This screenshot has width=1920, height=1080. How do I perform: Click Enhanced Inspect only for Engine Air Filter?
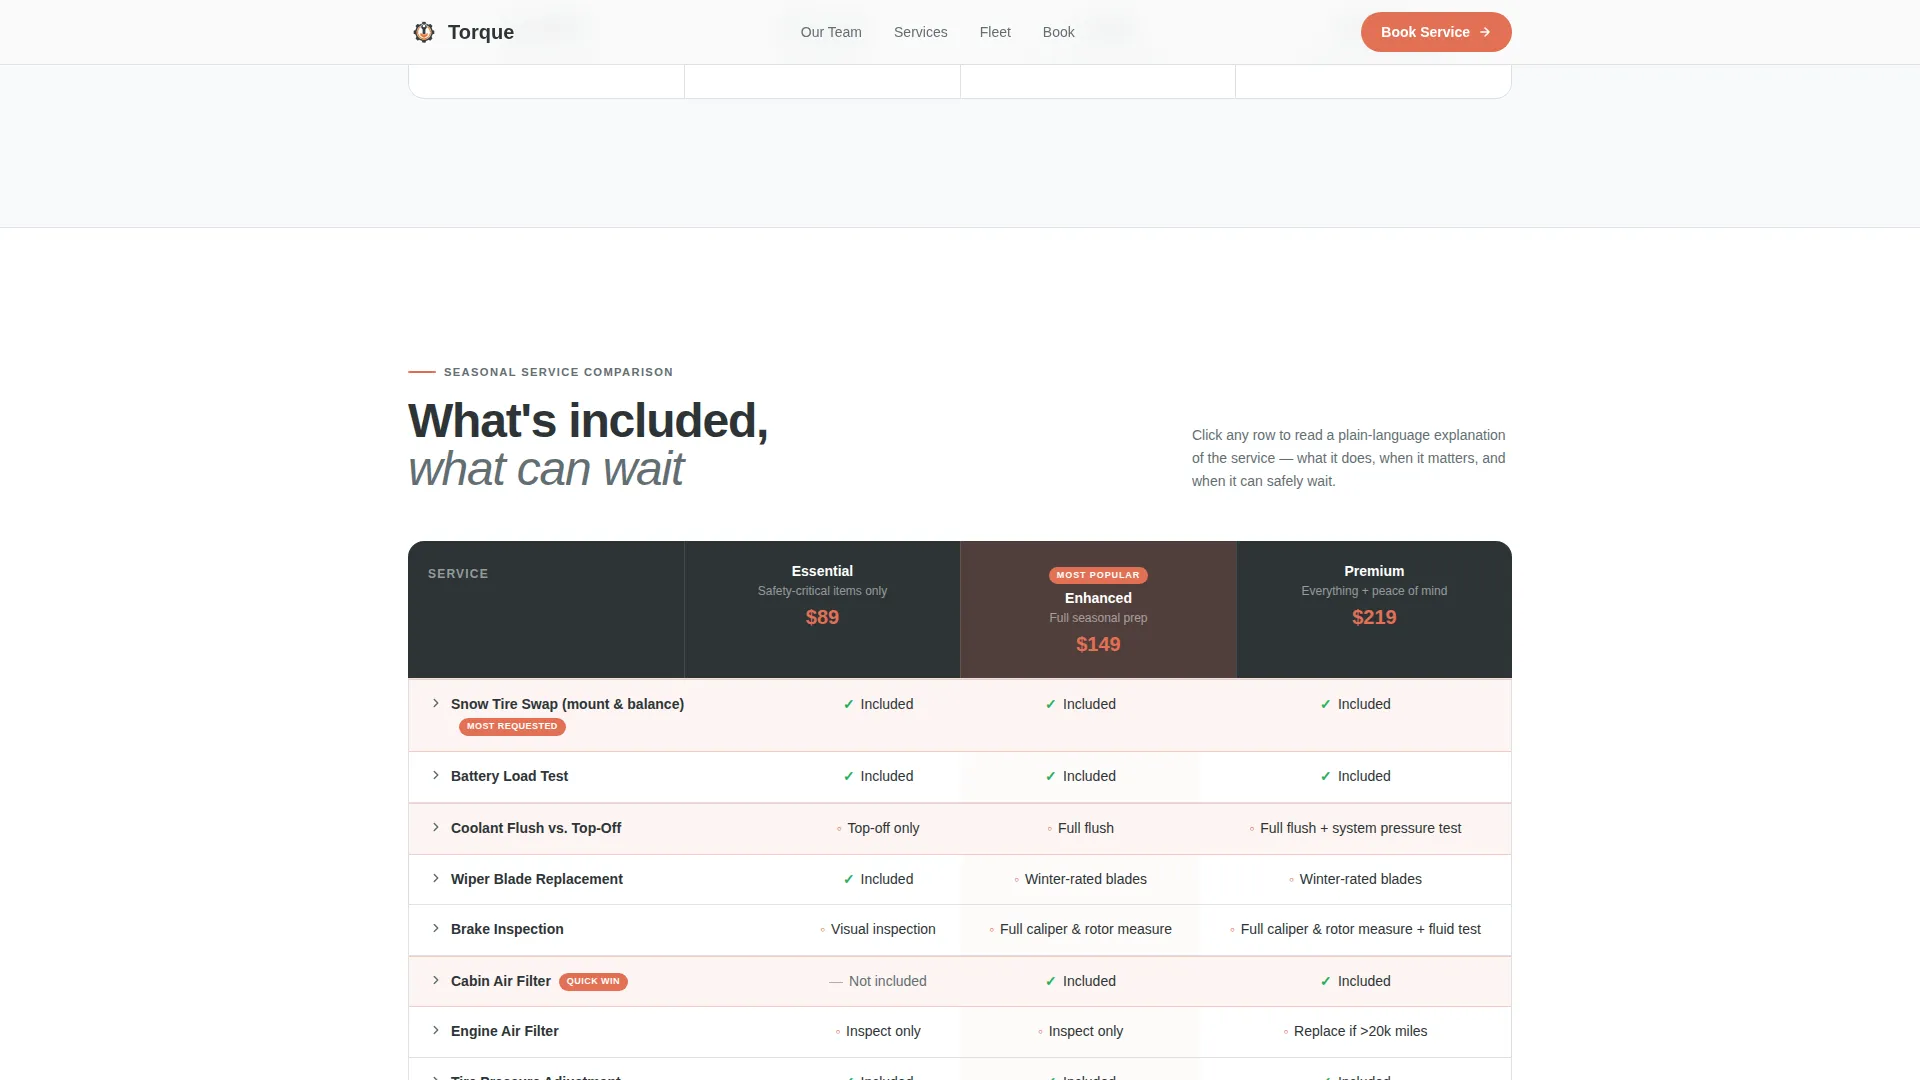(x=1080, y=1031)
